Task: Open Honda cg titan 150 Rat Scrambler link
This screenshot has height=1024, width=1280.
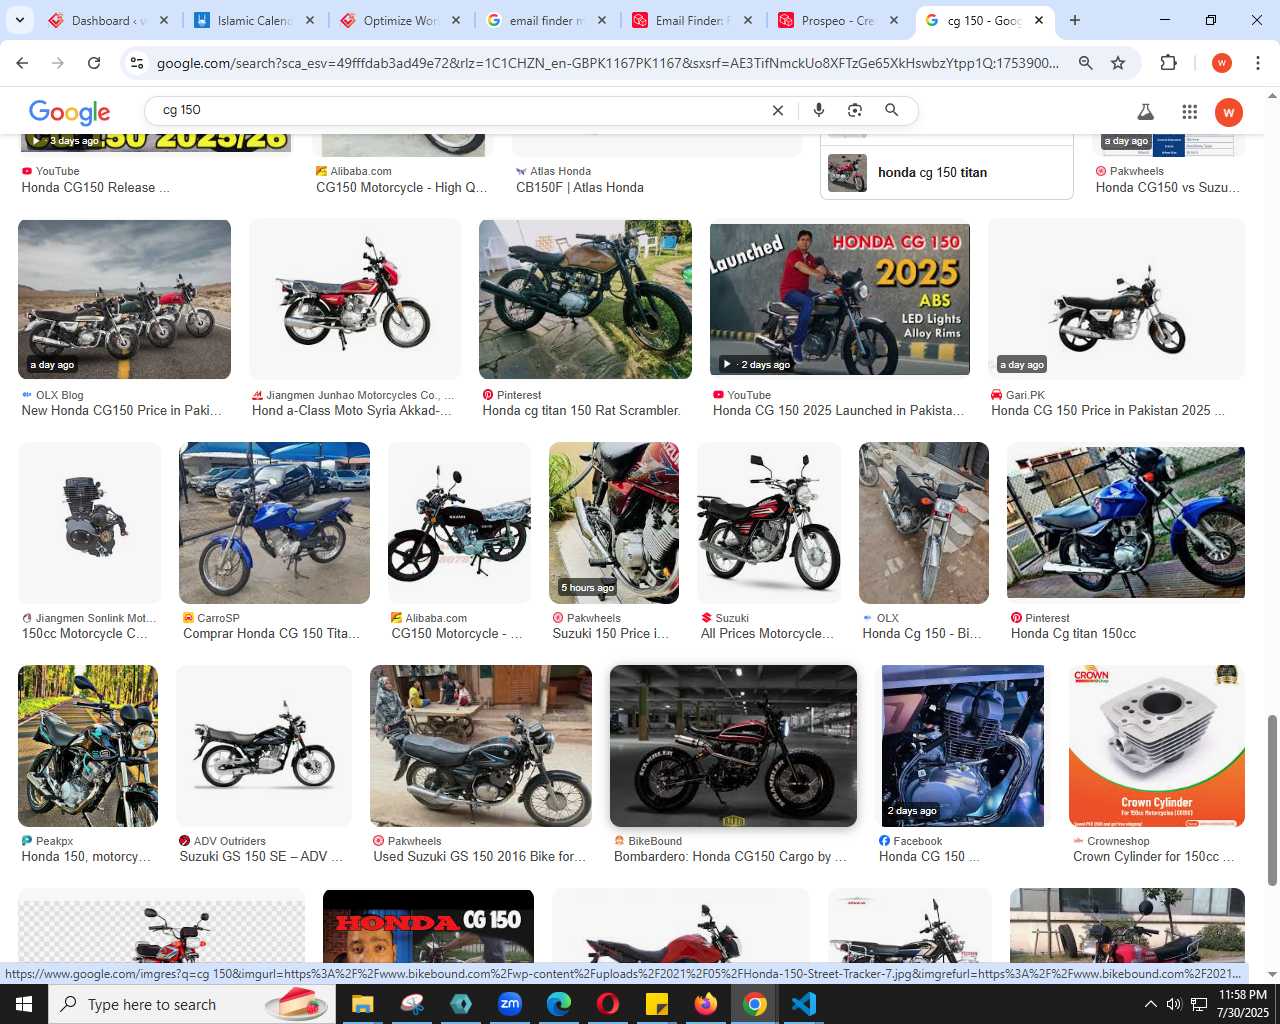Action: click(x=581, y=410)
